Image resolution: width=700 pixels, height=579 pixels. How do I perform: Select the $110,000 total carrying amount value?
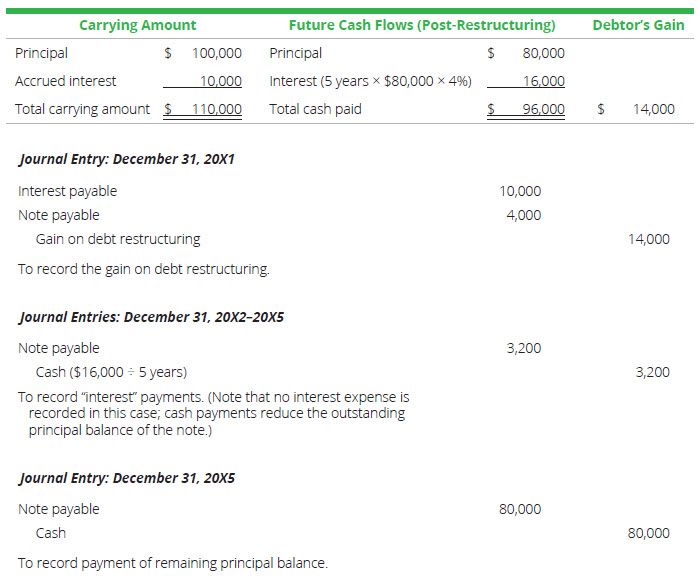click(210, 109)
